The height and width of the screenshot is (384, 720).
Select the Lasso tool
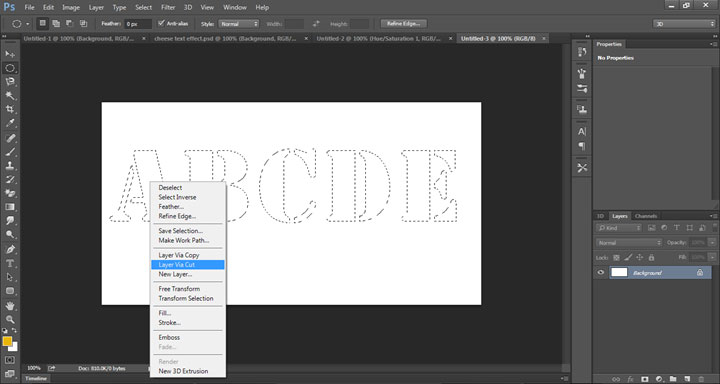(10, 82)
